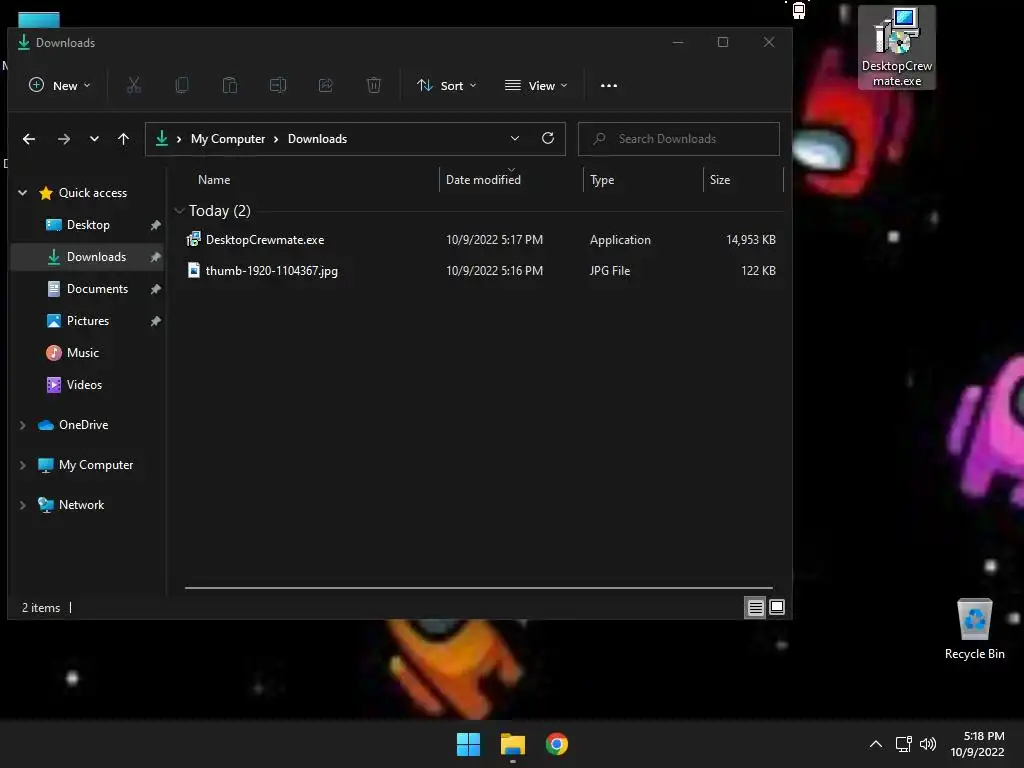
Task: Open the clock and date panel
Action: 977,744
